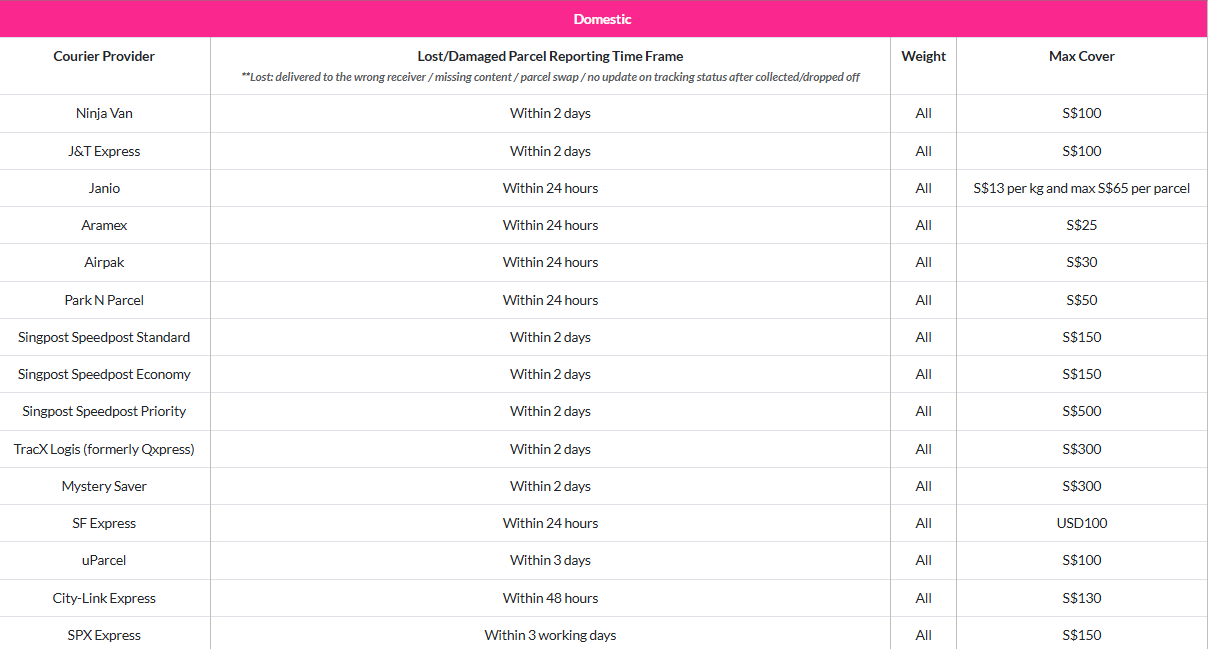The width and height of the screenshot is (1212, 649).
Task: Click the J&T Express provider cell
Action: [104, 151]
